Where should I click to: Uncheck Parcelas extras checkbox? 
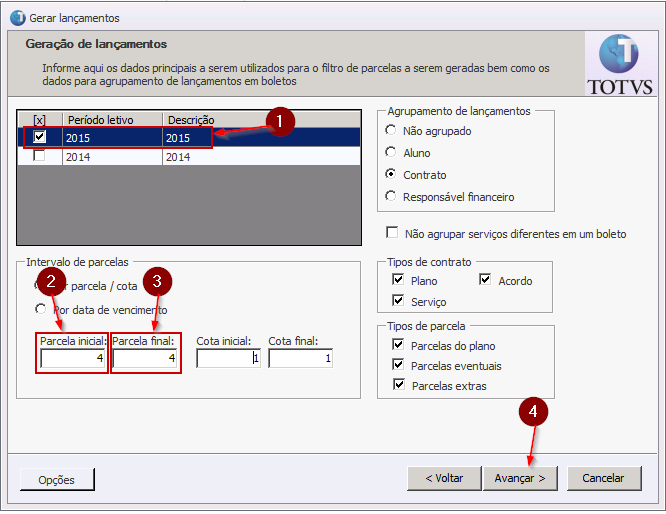(399, 386)
